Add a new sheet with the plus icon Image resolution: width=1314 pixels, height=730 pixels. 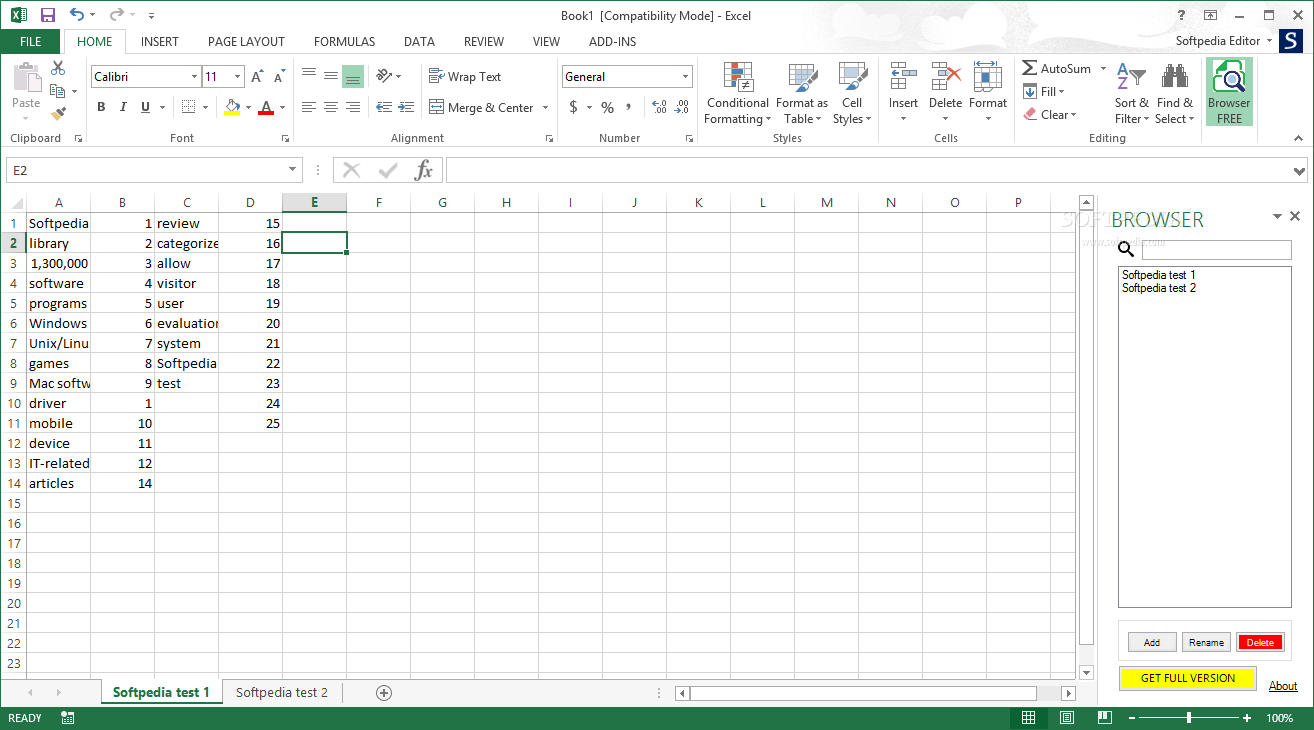click(x=384, y=692)
